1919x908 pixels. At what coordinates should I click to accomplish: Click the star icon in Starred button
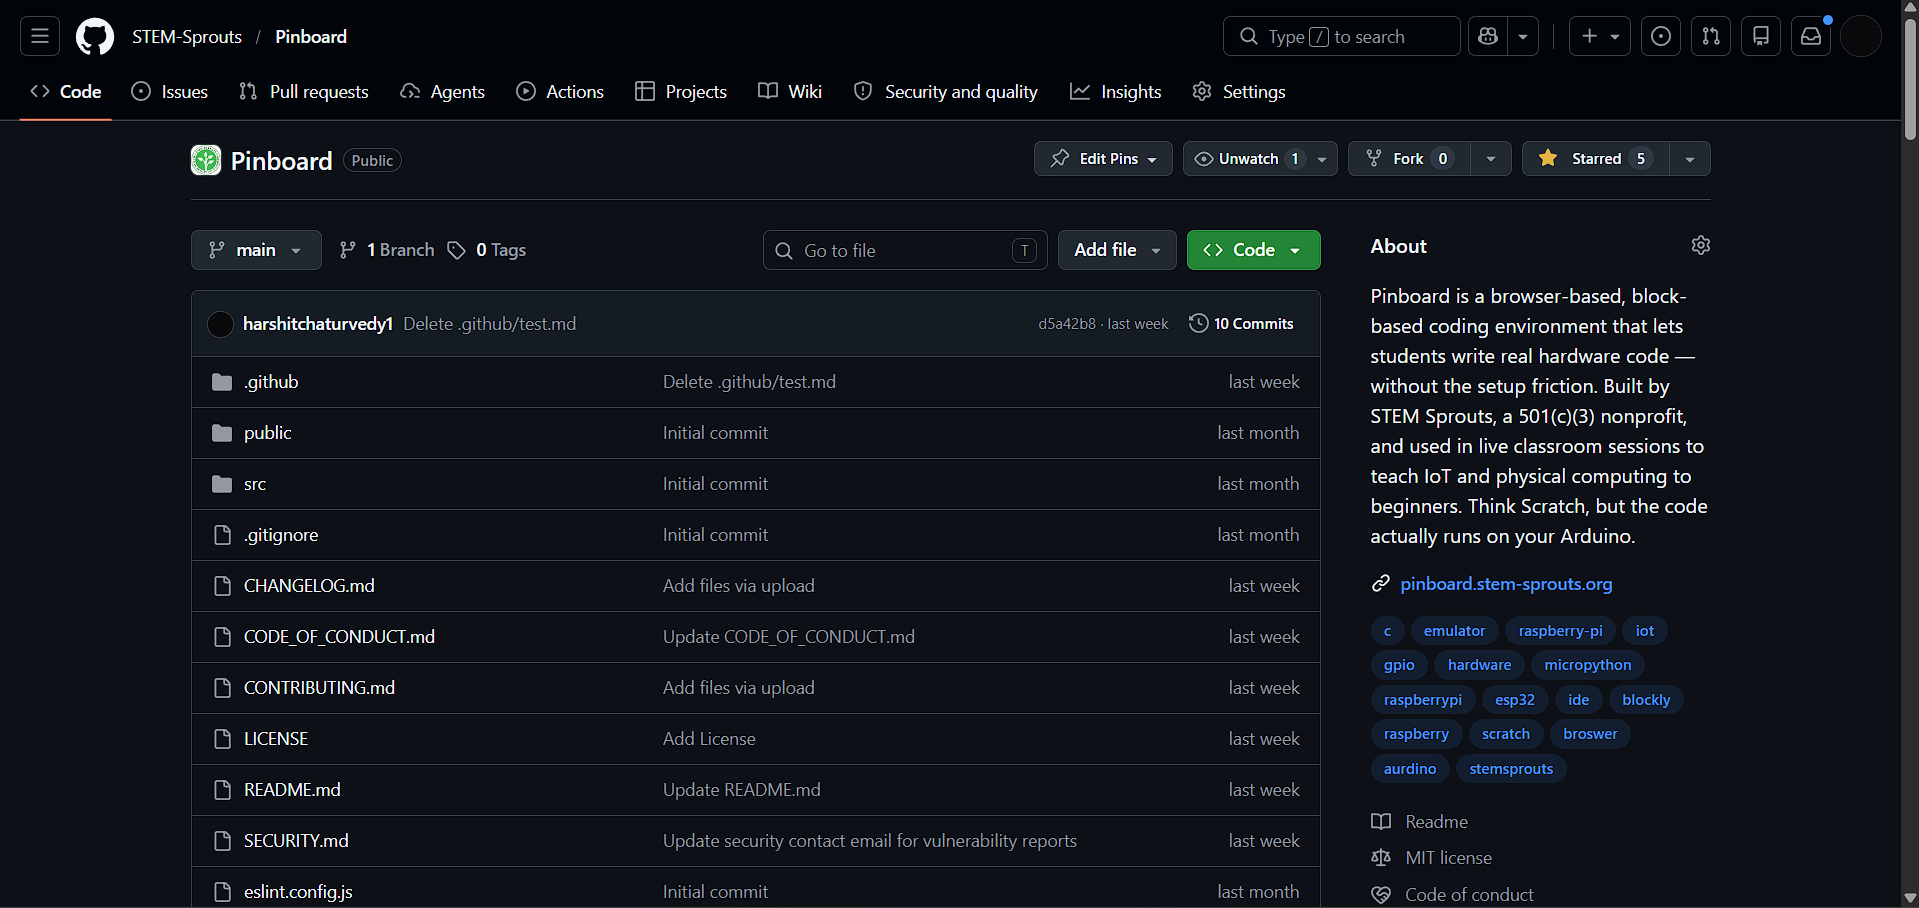(x=1548, y=158)
